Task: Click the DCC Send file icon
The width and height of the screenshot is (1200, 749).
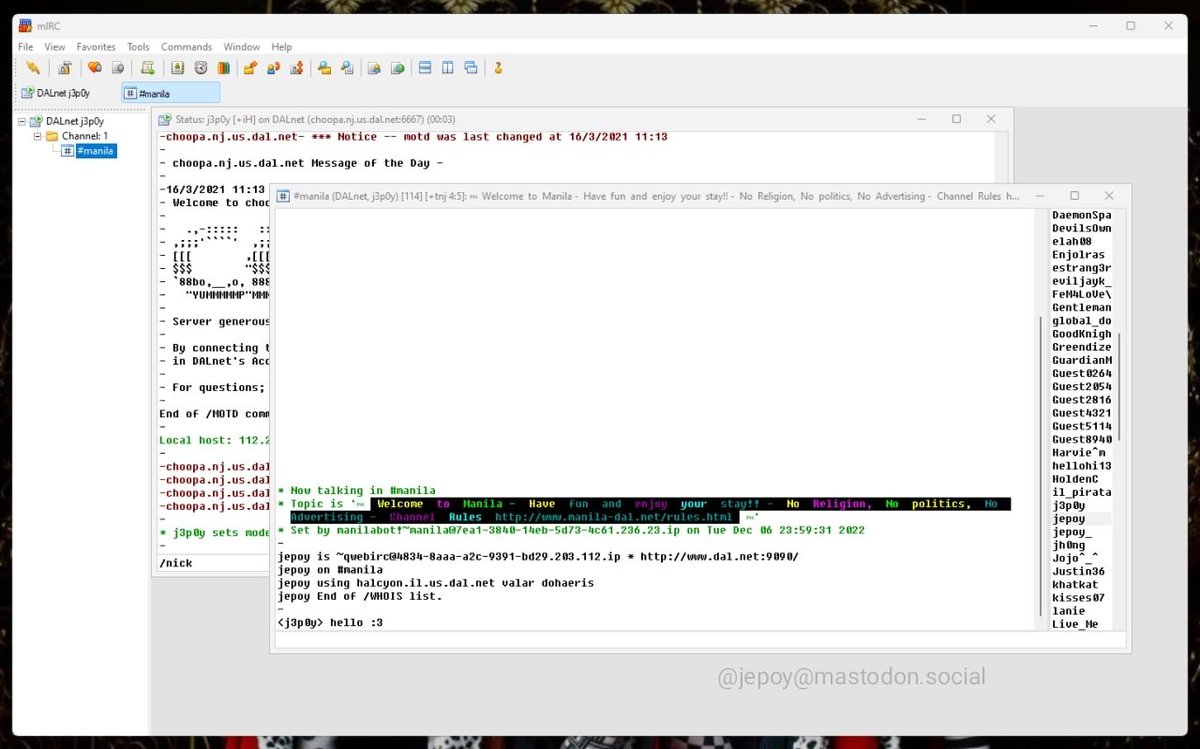Action: (250, 68)
